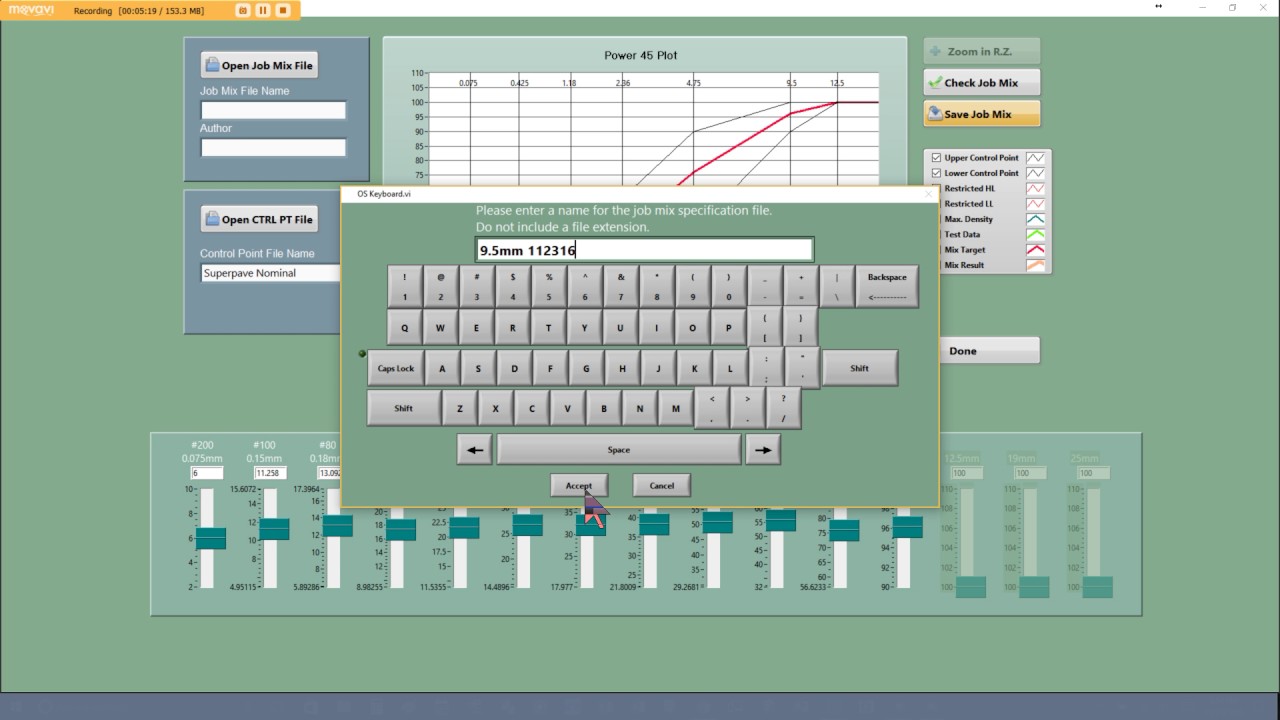Click the Q key on the keyboard
The image size is (1280, 720).
click(x=404, y=327)
